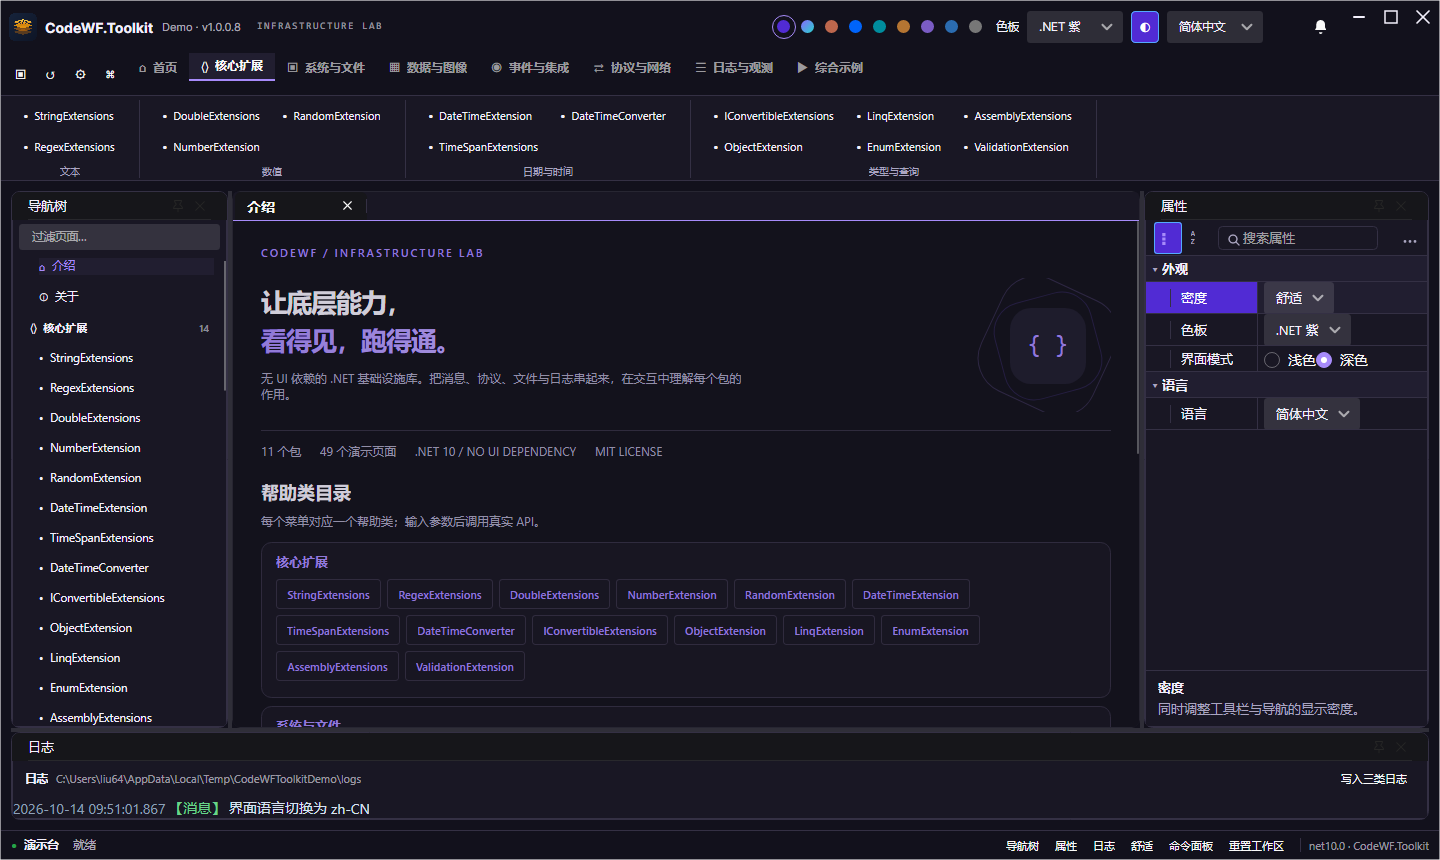Switch to categorized property view
The height and width of the screenshot is (860, 1440).
click(1167, 238)
